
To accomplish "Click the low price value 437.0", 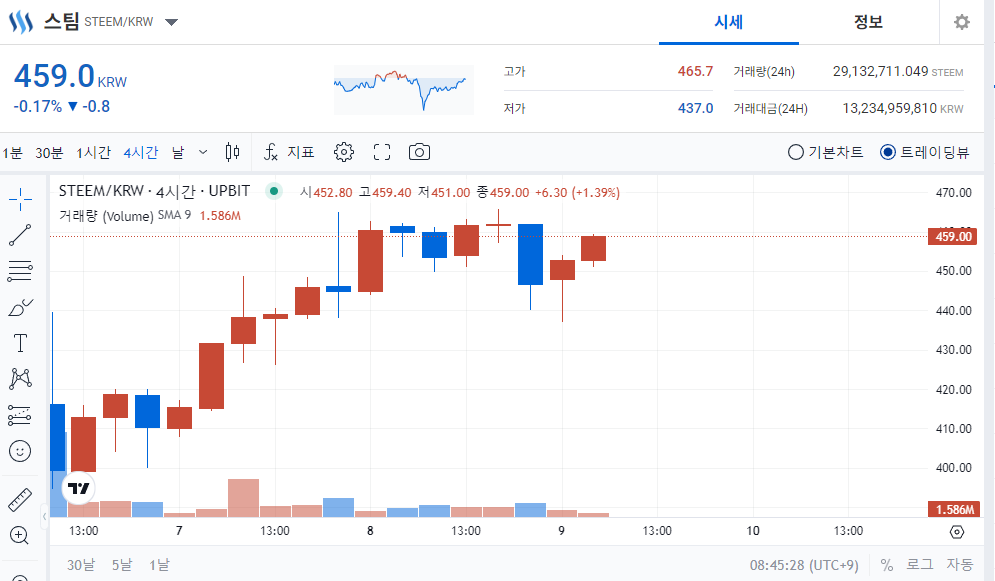I will click(x=695, y=108).
